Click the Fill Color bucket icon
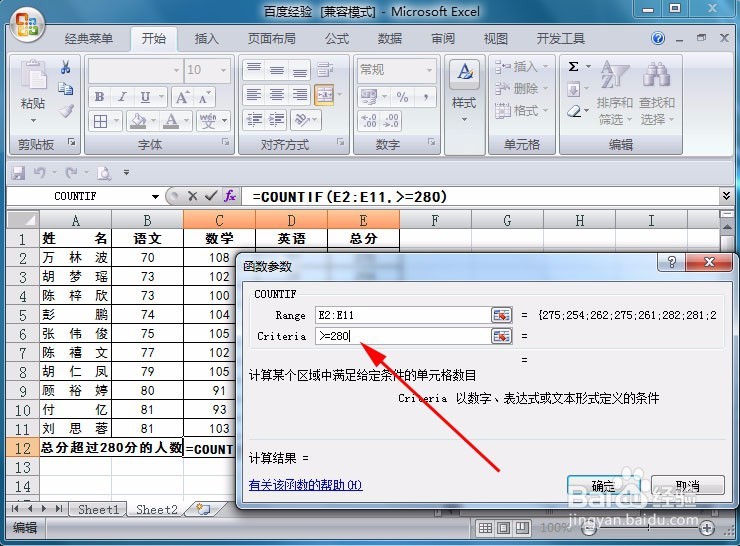 coord(138,121)
